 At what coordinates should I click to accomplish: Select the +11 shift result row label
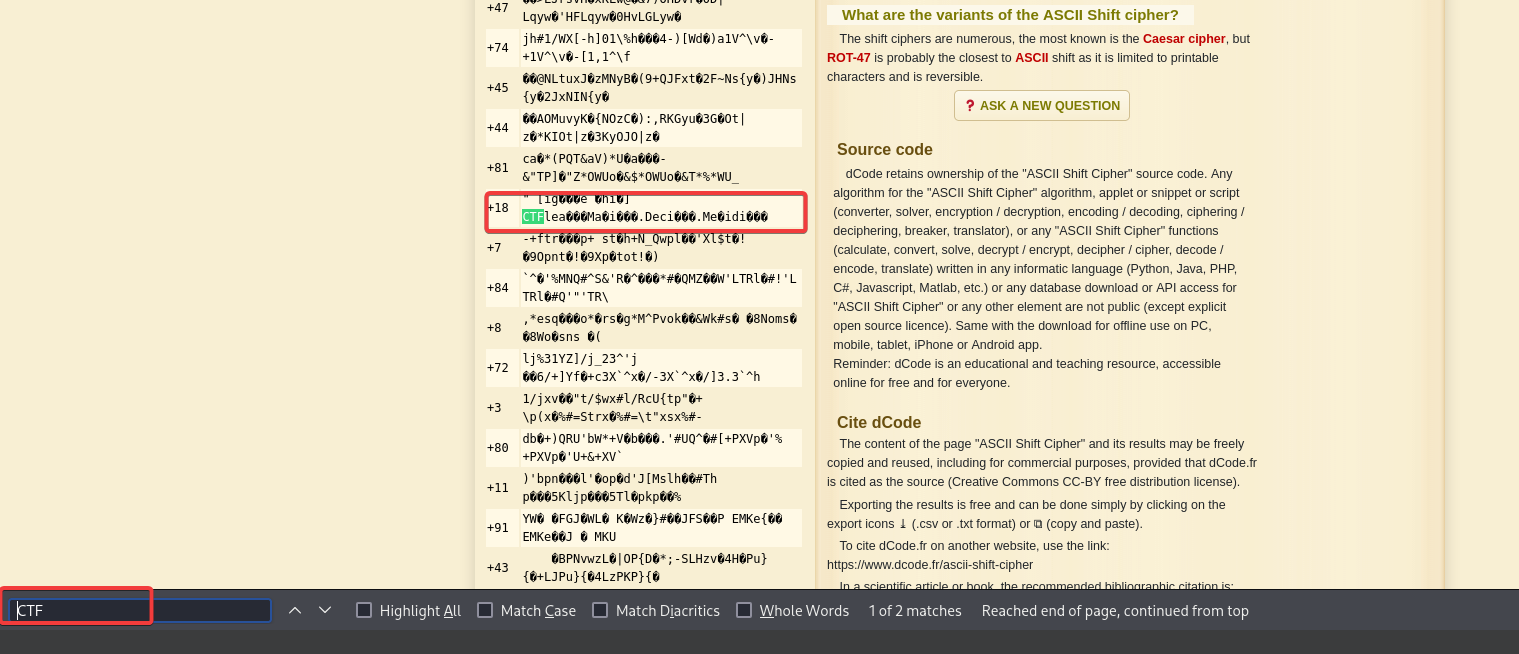click(498, 488)
